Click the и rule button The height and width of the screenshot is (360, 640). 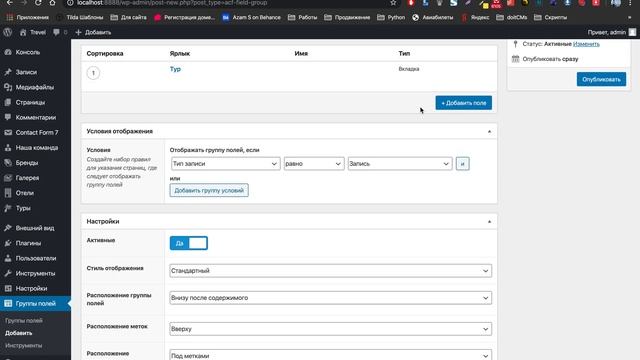462,164
